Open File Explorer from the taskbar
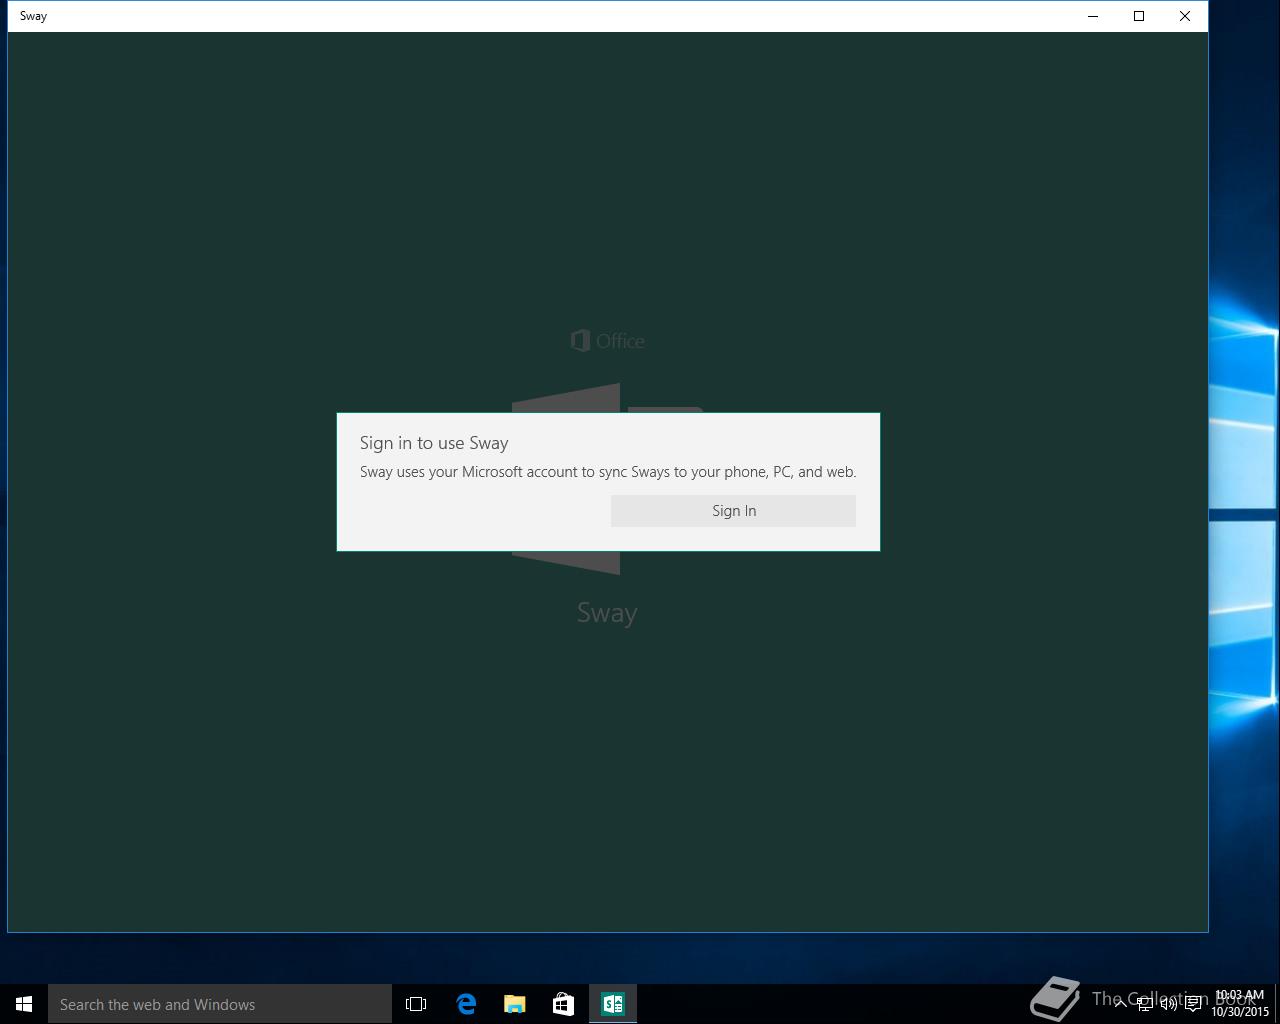 pos(515,1004)
